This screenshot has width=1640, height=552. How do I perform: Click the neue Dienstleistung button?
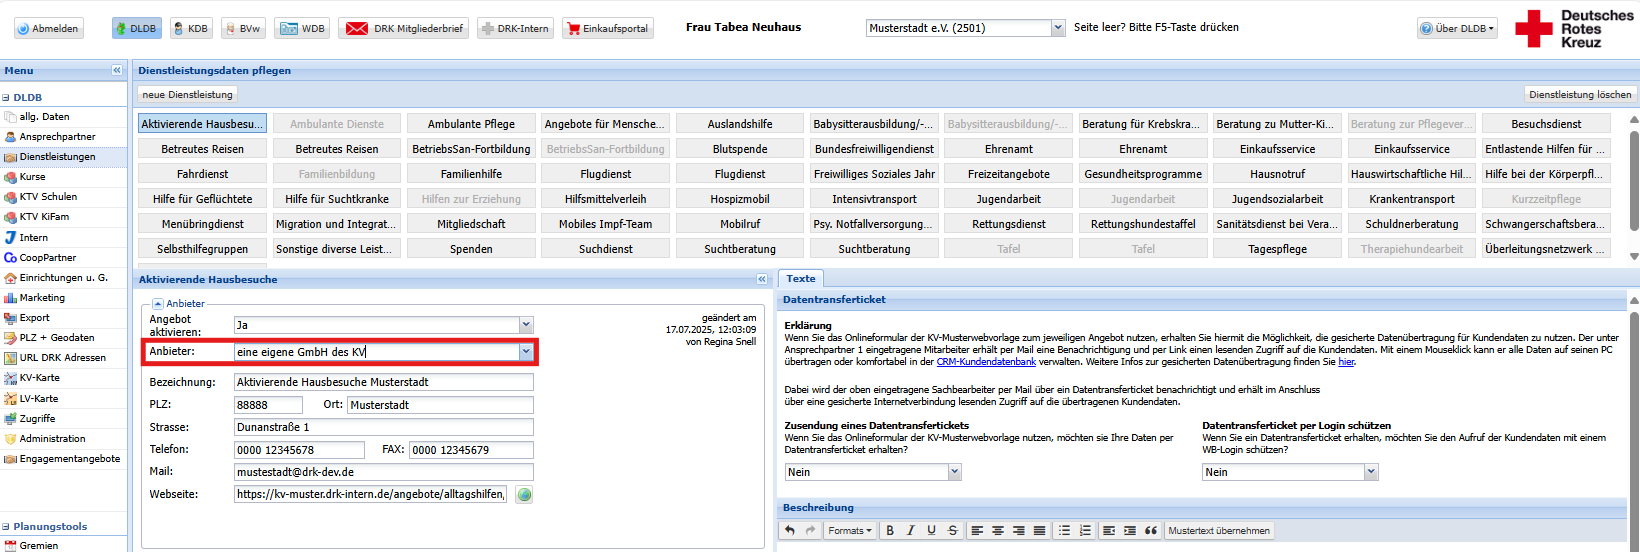187,95
